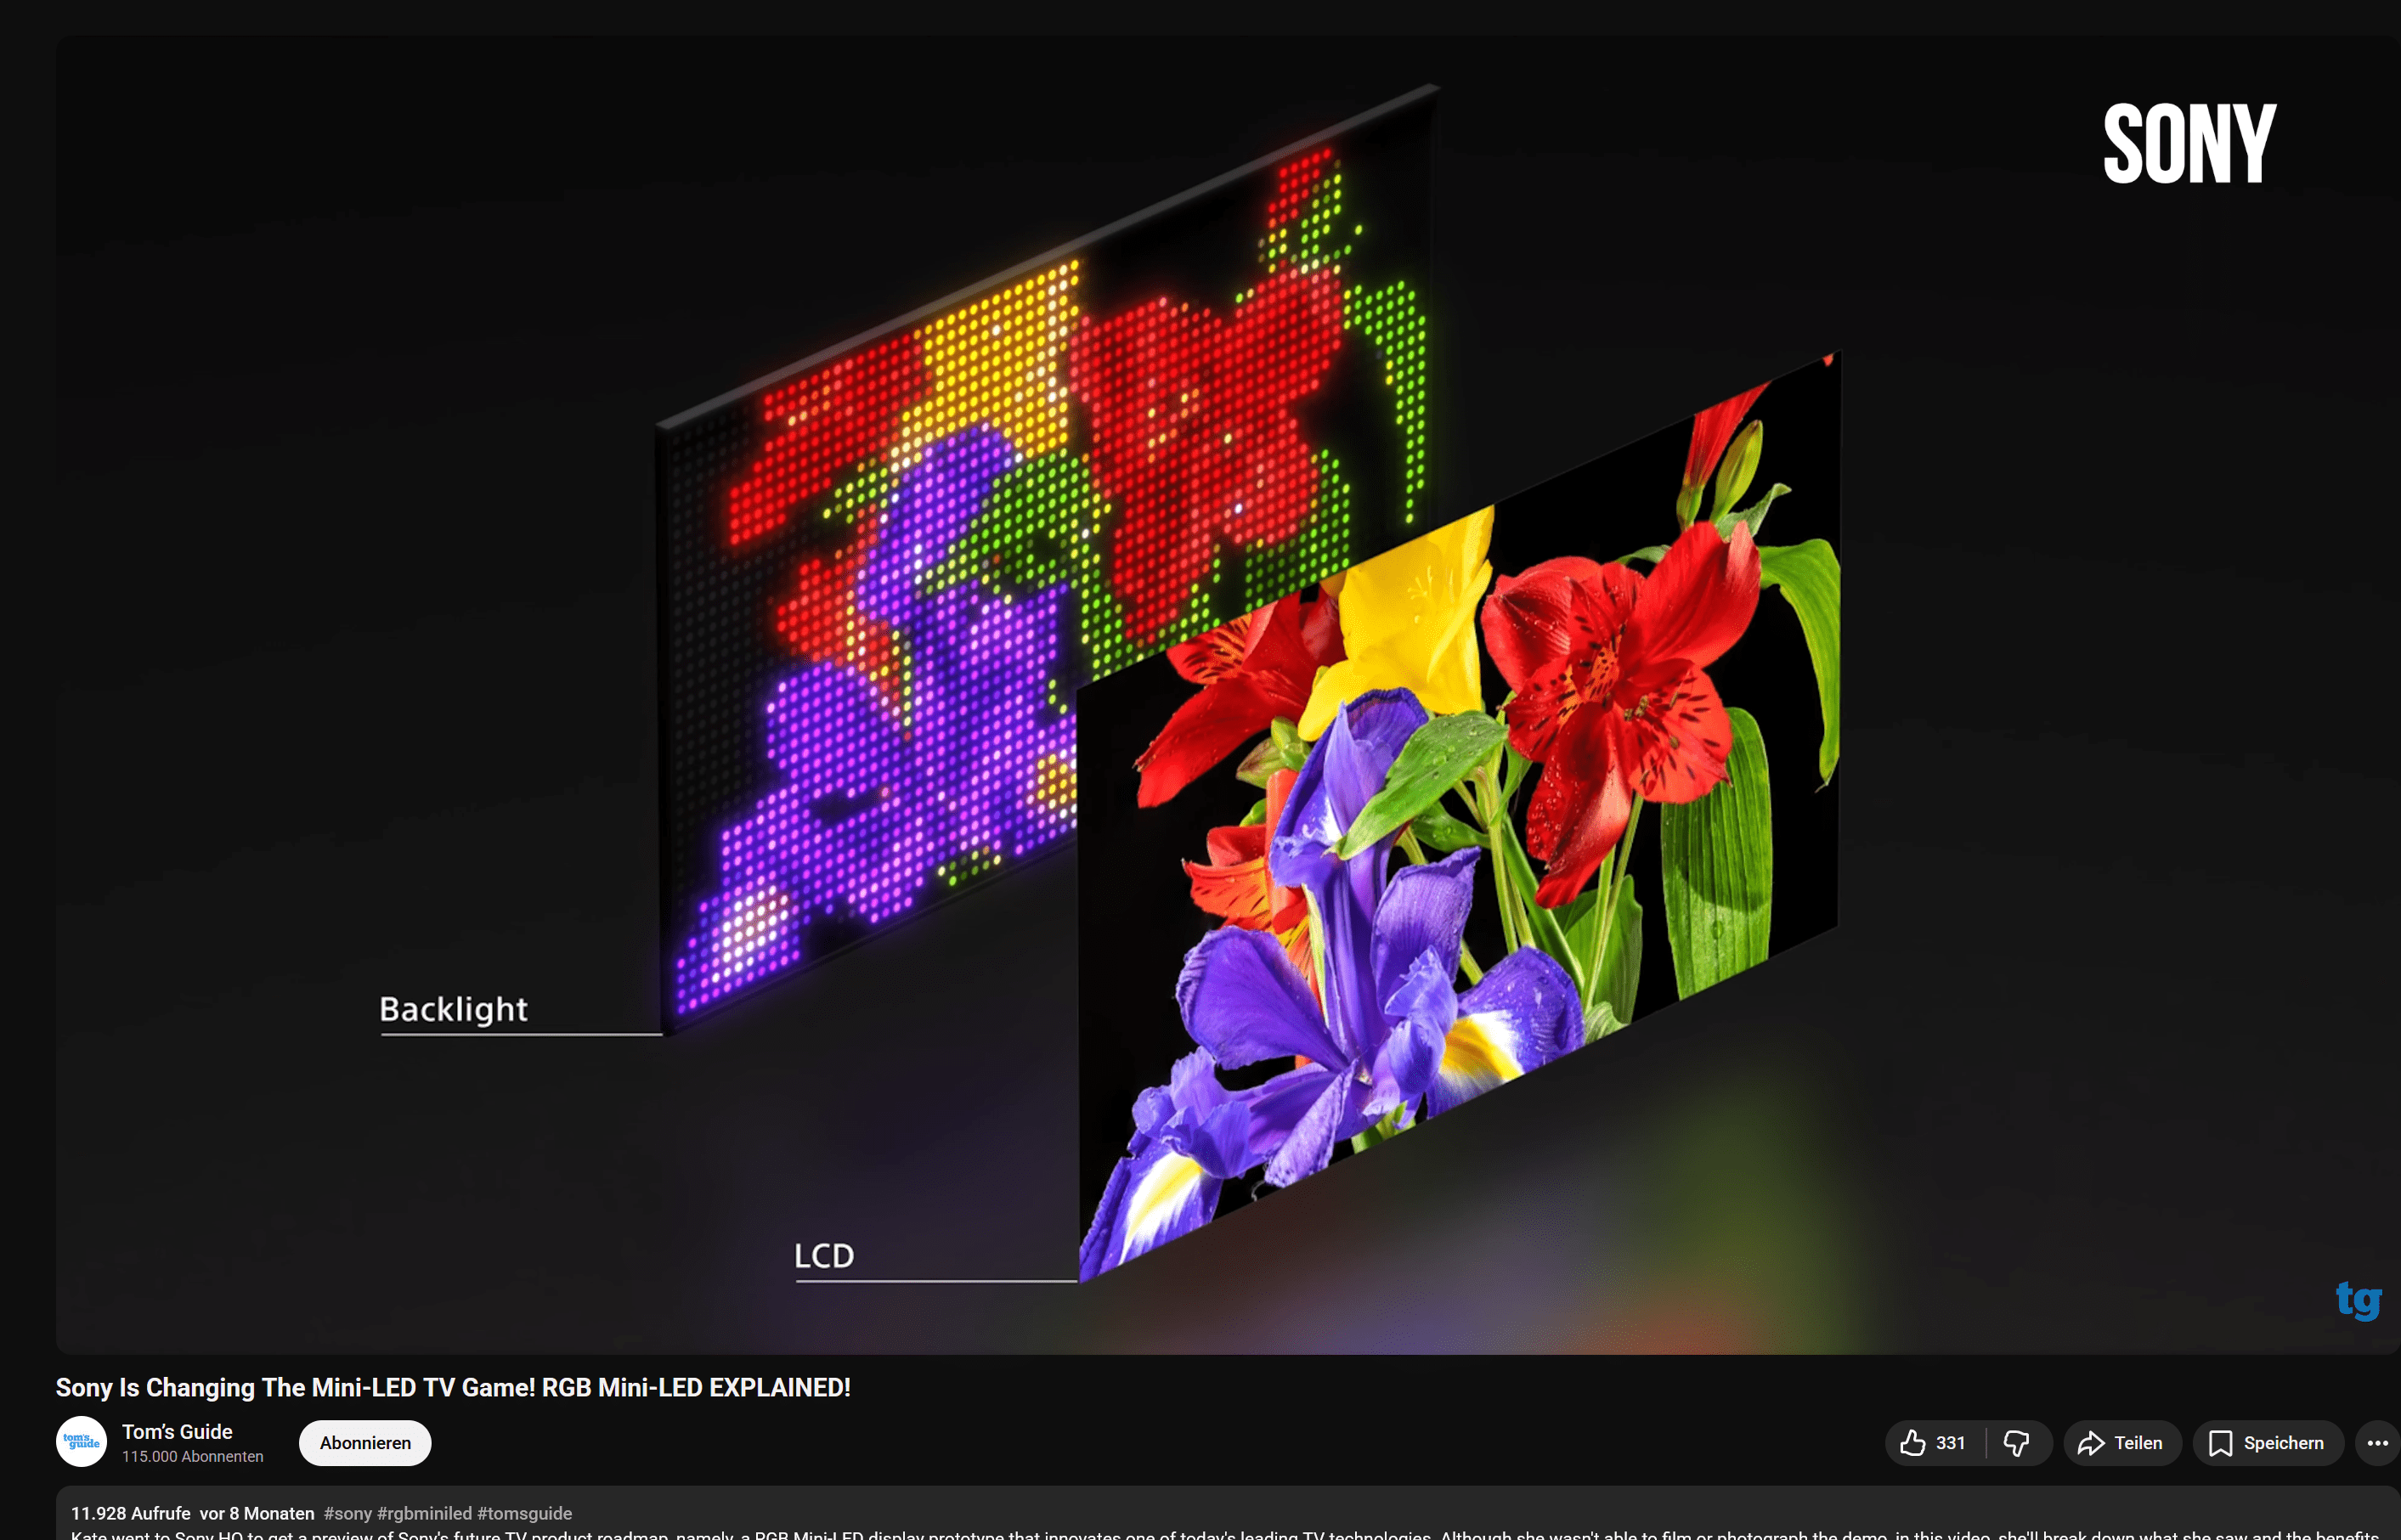Viewport: 2401px width, 1540px height.
Task: Open the #rgbminiled hashtag link
Action: click(427, 1513)
